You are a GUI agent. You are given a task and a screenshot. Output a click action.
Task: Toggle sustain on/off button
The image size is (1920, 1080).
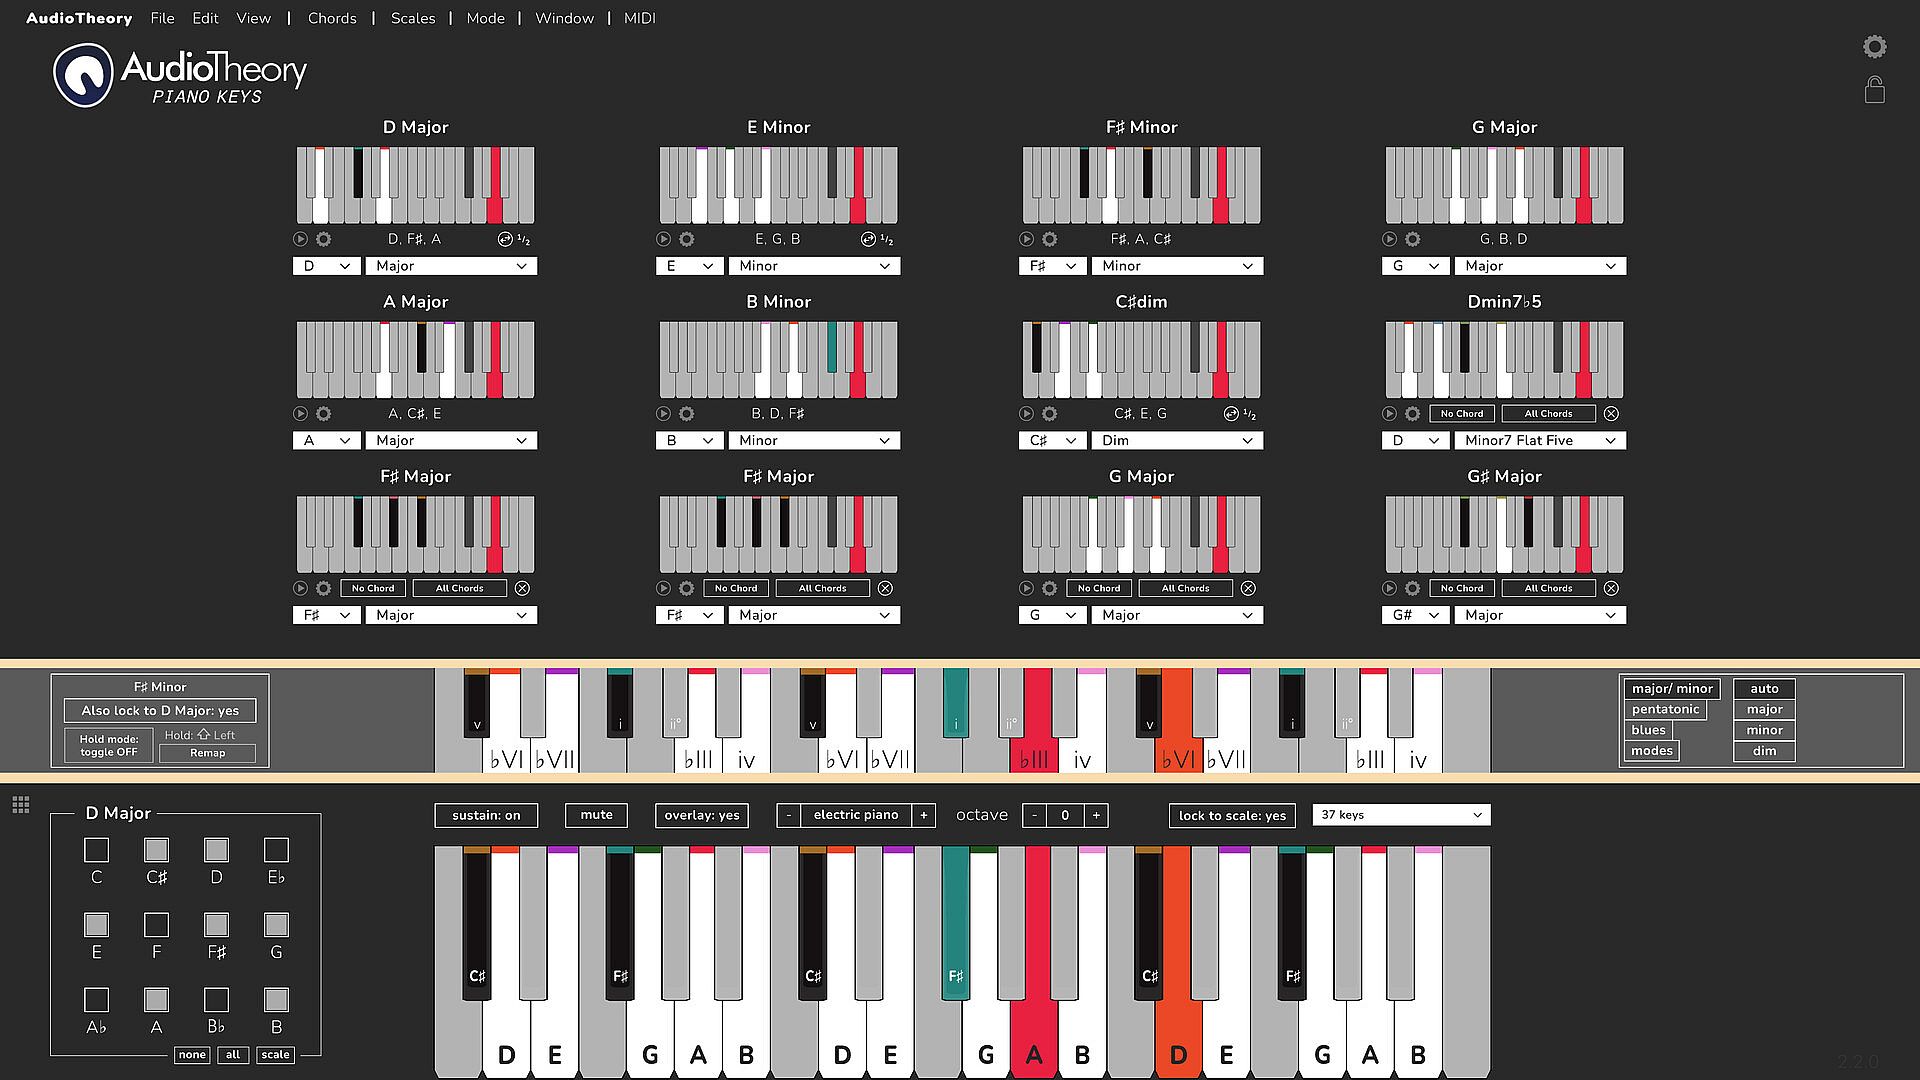click(x=486, y=815)
